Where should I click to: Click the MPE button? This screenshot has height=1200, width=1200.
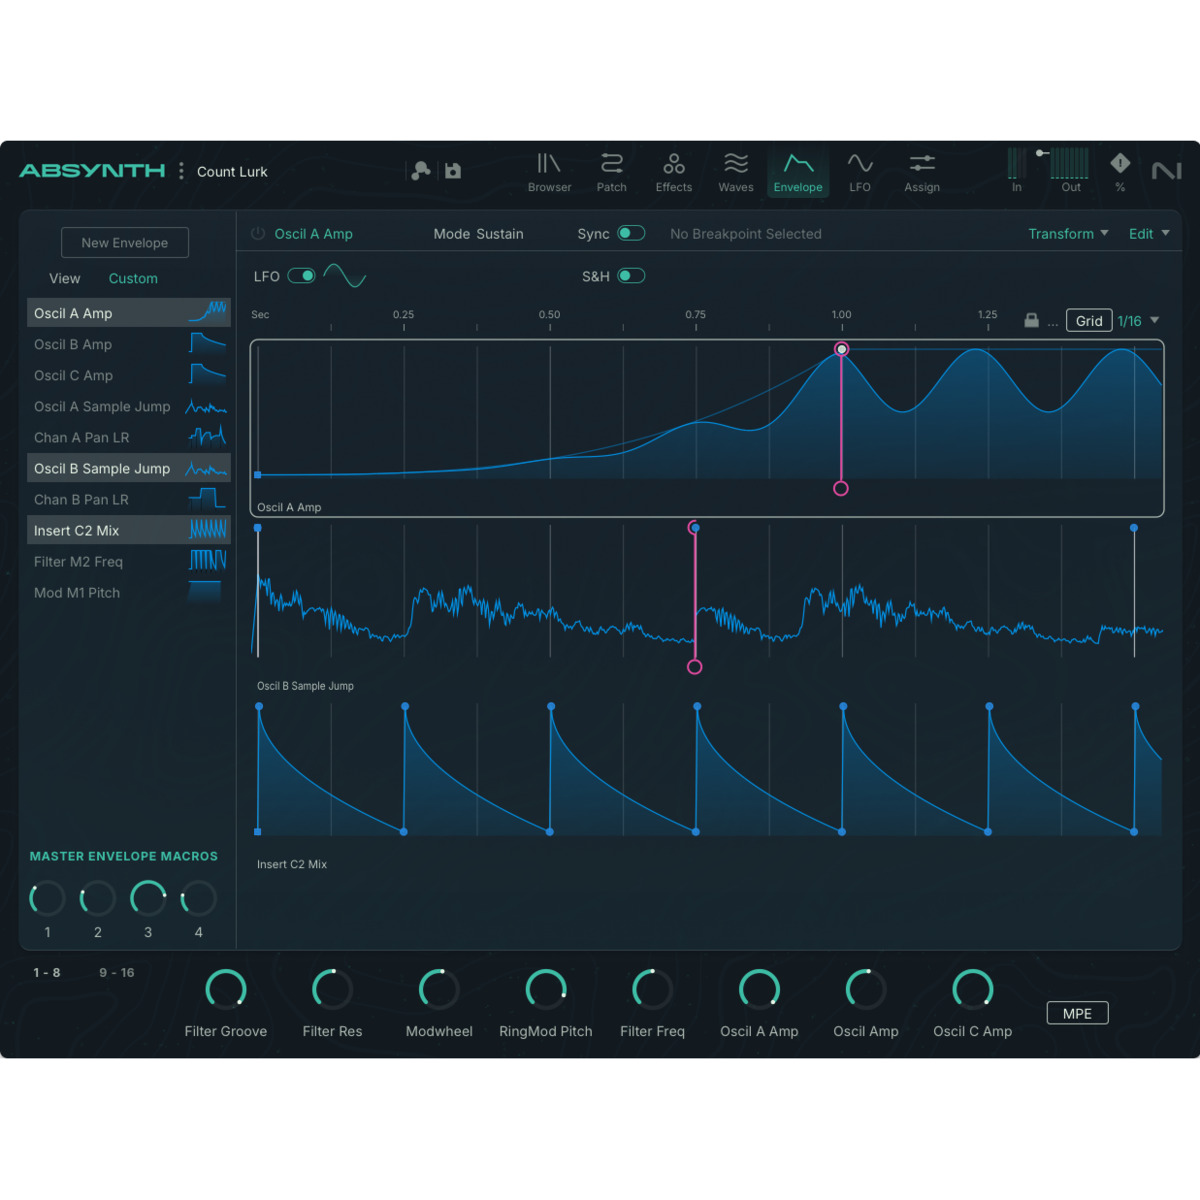tap(1077, 1012)
